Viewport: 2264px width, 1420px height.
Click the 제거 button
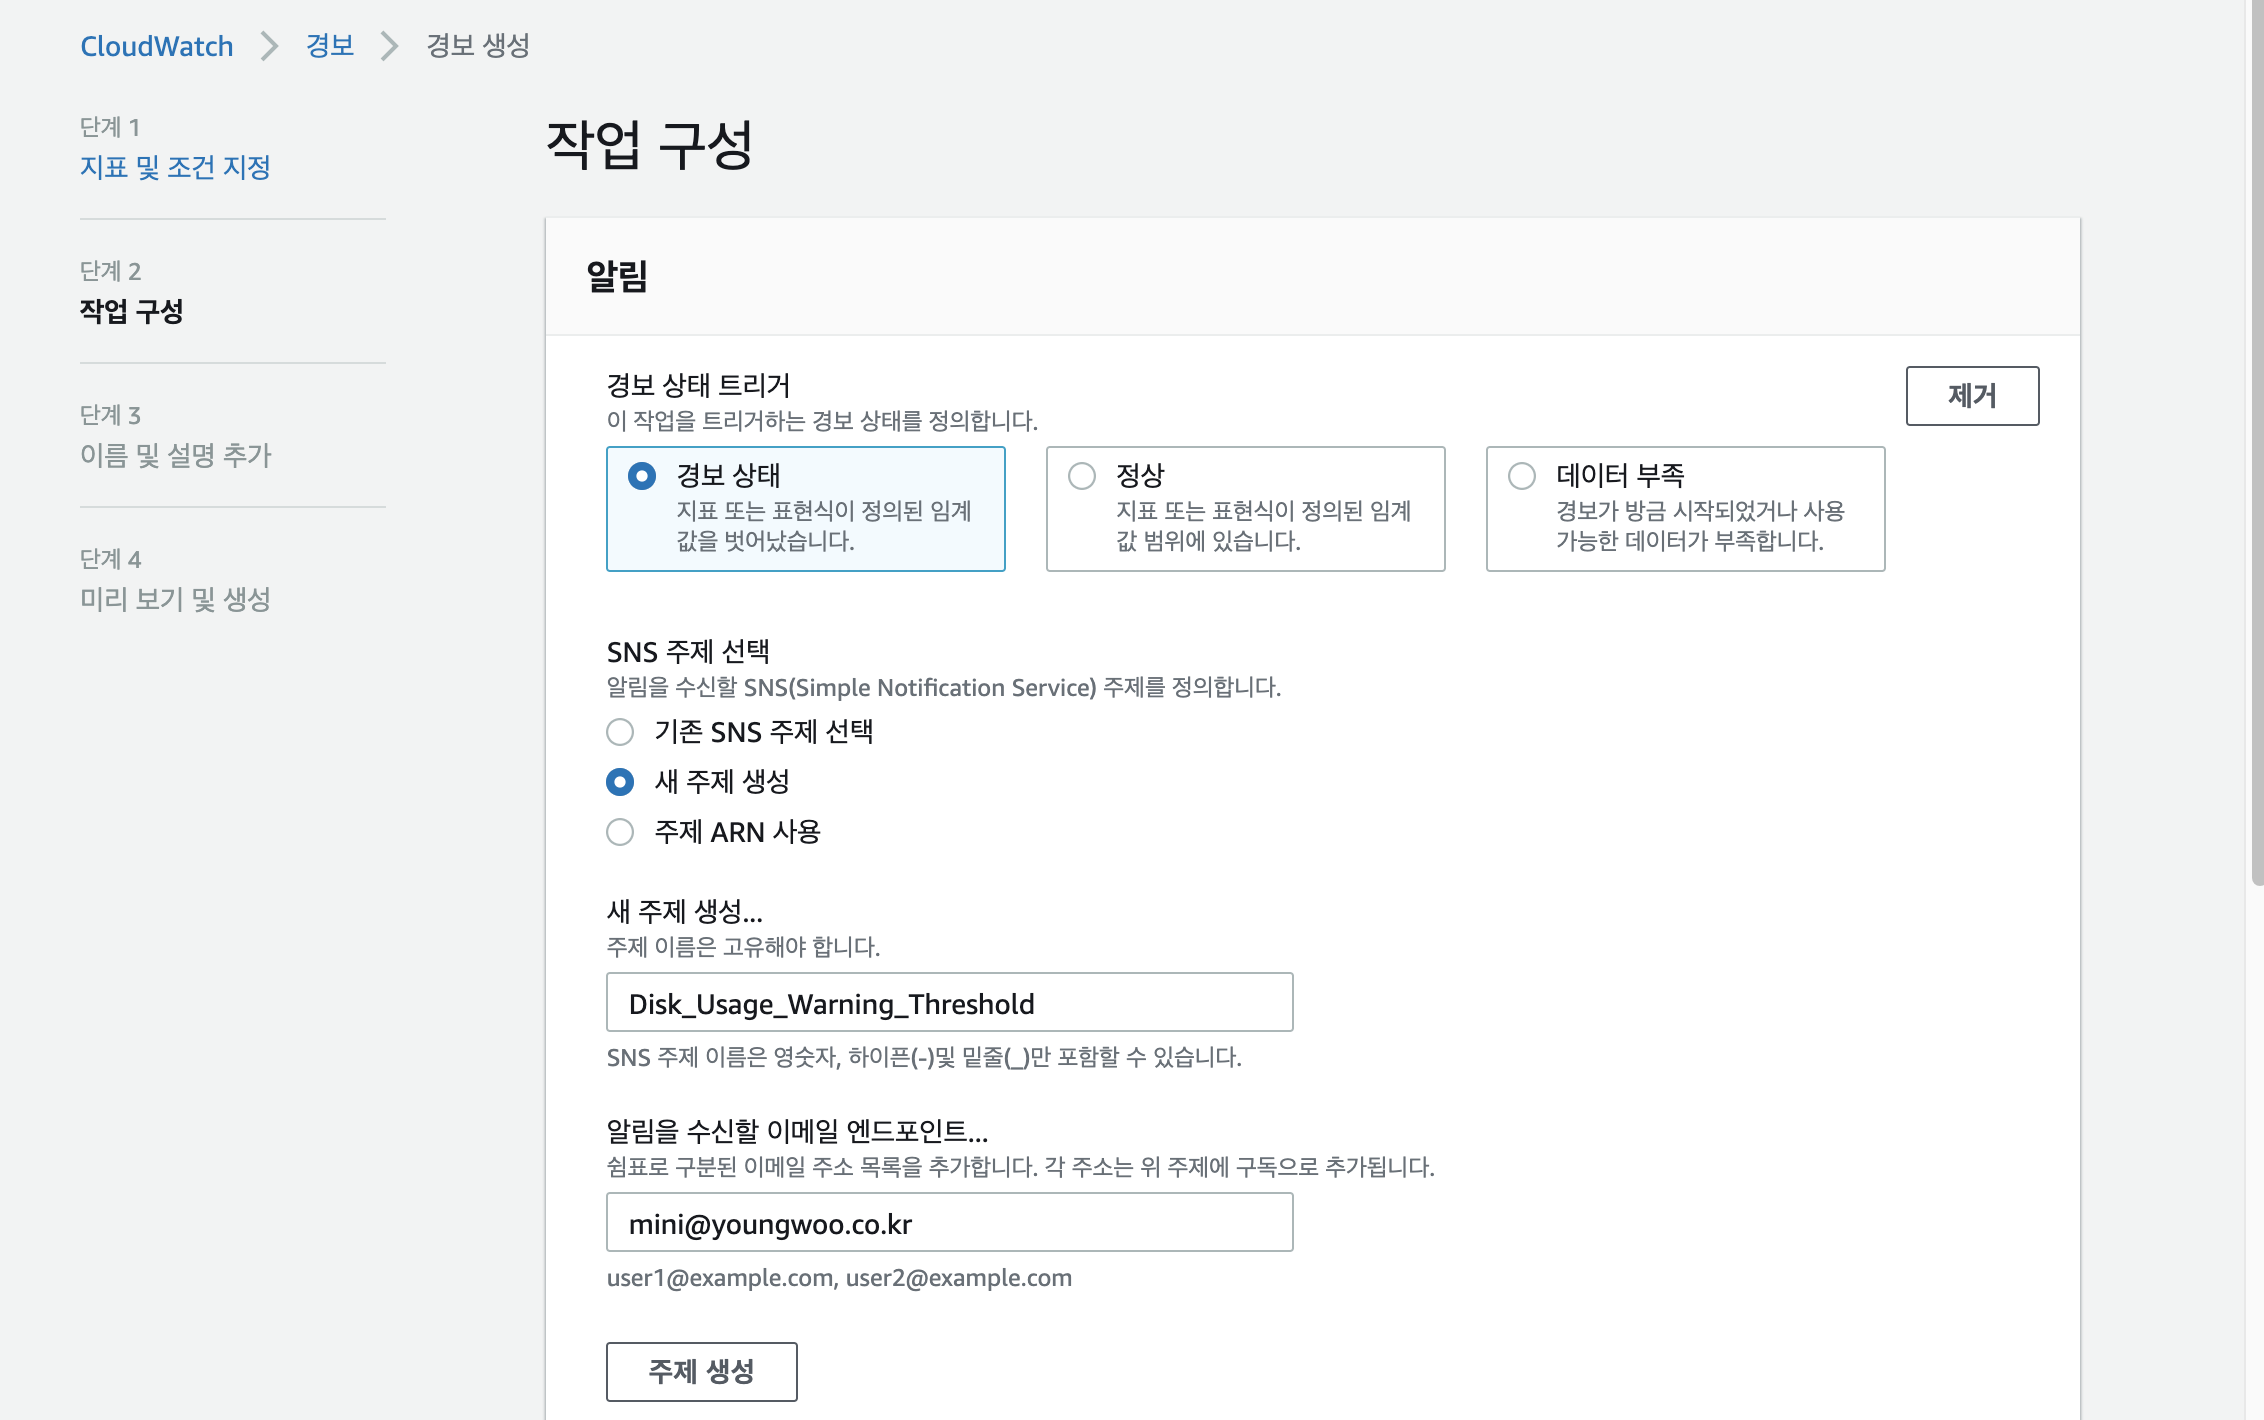[x=1972, y=396]
